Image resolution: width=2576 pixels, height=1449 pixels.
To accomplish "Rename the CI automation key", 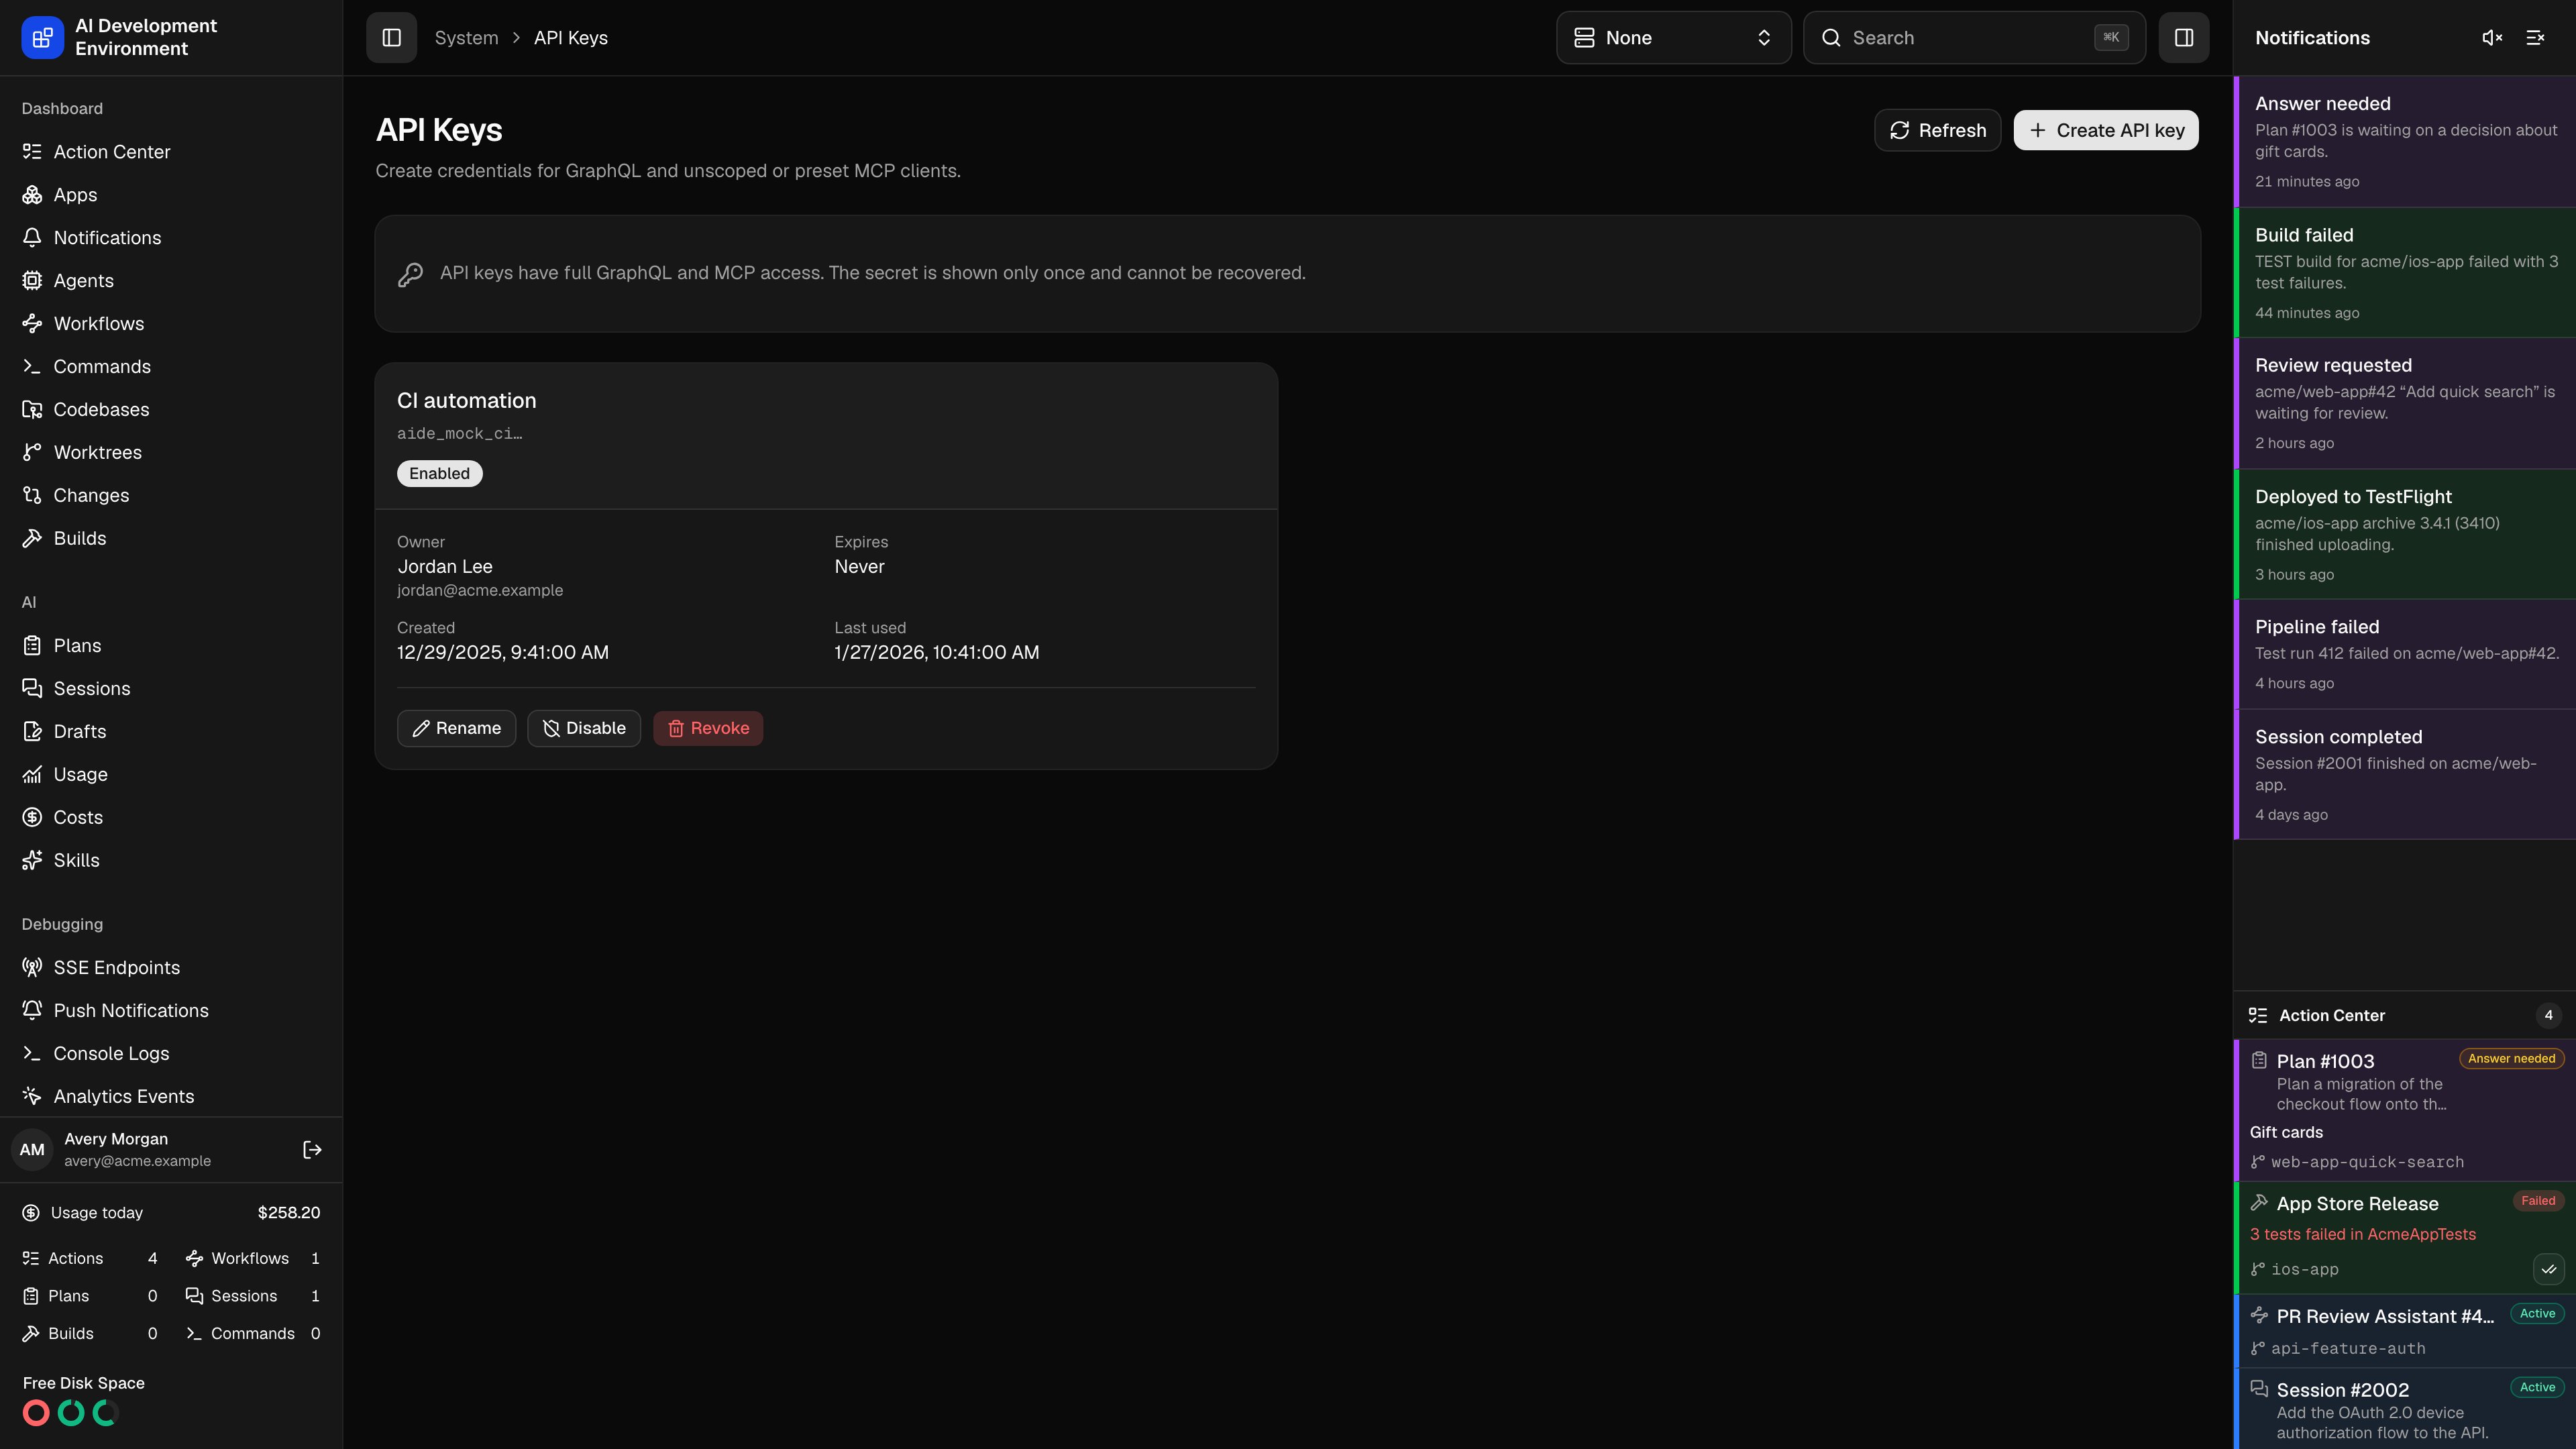I will [x=456, y=728].
